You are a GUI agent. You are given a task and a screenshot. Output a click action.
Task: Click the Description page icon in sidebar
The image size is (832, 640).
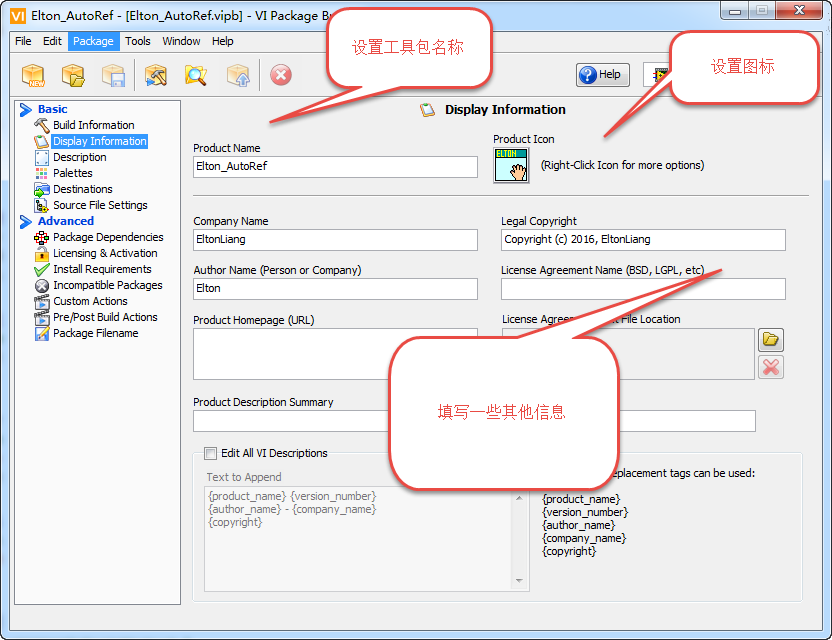point(41,158)
